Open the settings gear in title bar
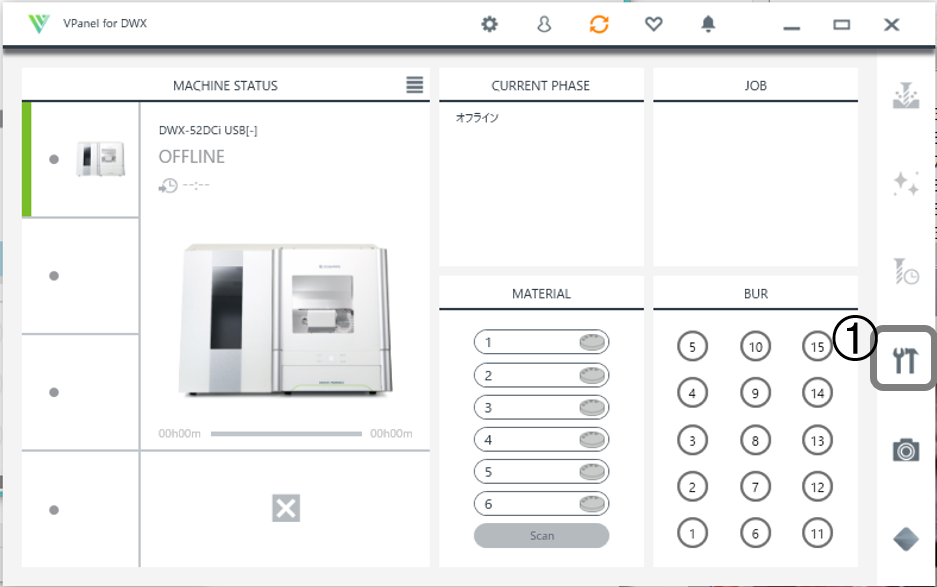Viewport: 937px width, 587px height. [489, 25]
